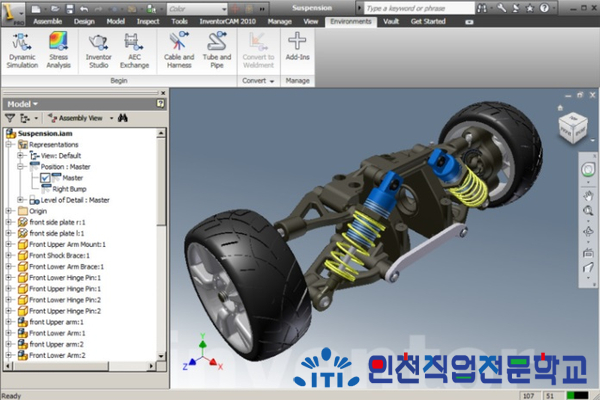Select the Pan hand tool in navigation bar

pyautogui.click(x=588, y=196)
